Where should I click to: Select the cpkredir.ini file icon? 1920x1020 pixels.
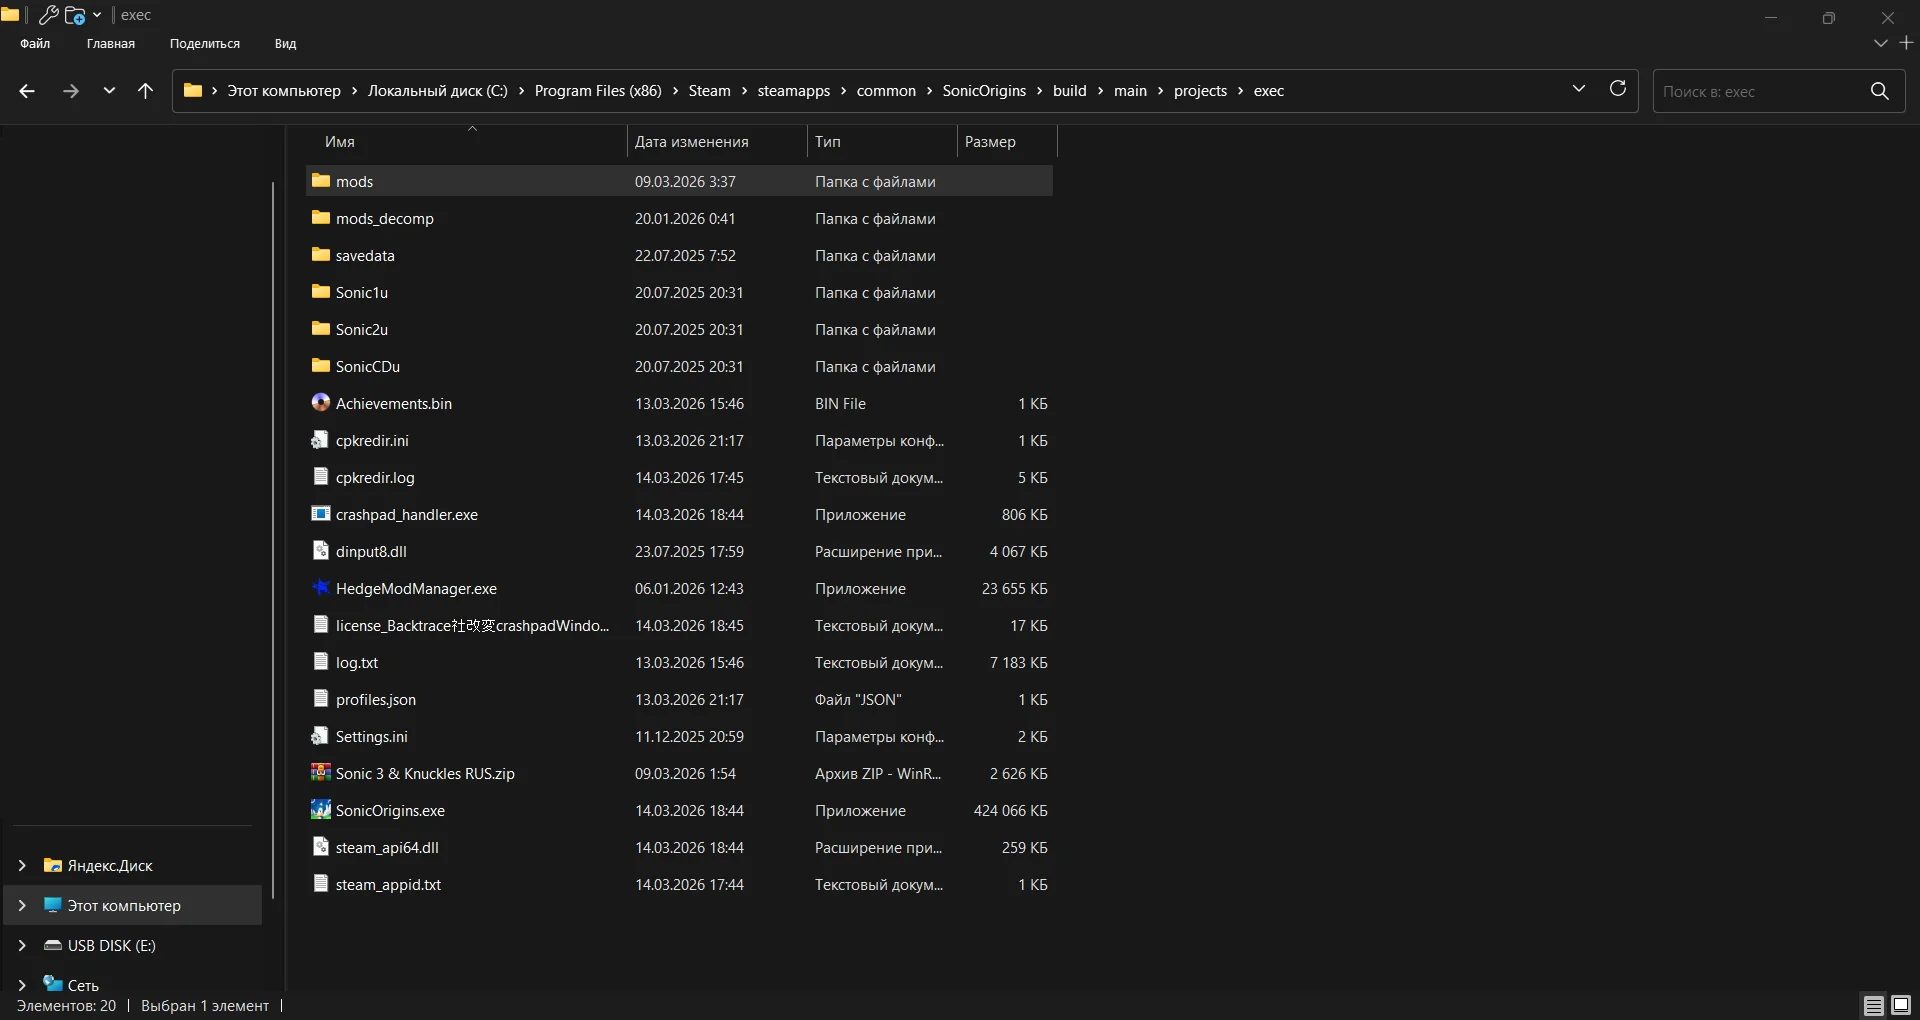tap(321, 440)
